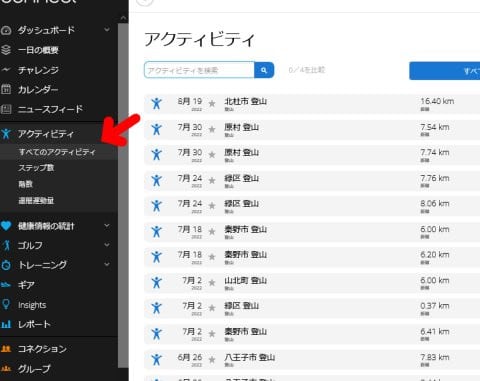Click the blue activity figure icon in sidebar
480x381 pixels.
click(6, 134)
